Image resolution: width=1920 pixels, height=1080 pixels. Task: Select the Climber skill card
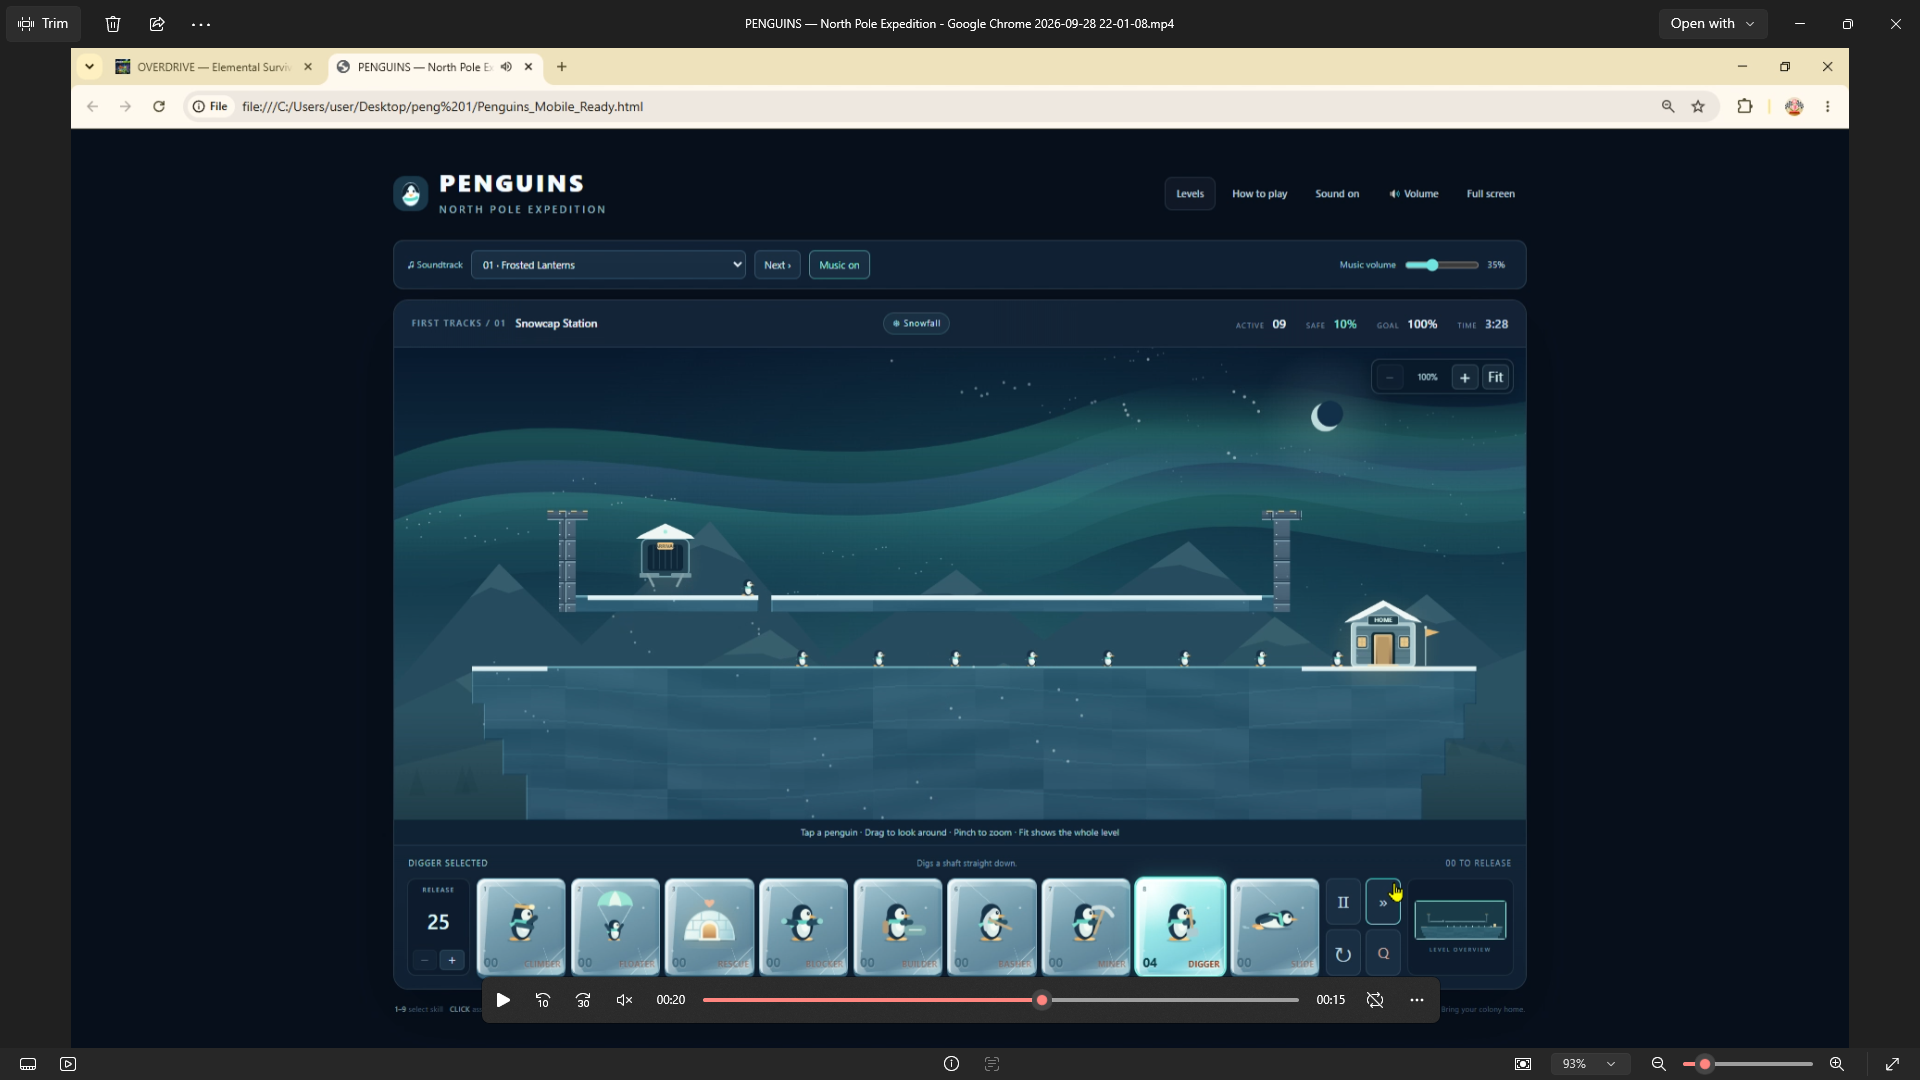point(521,926)
